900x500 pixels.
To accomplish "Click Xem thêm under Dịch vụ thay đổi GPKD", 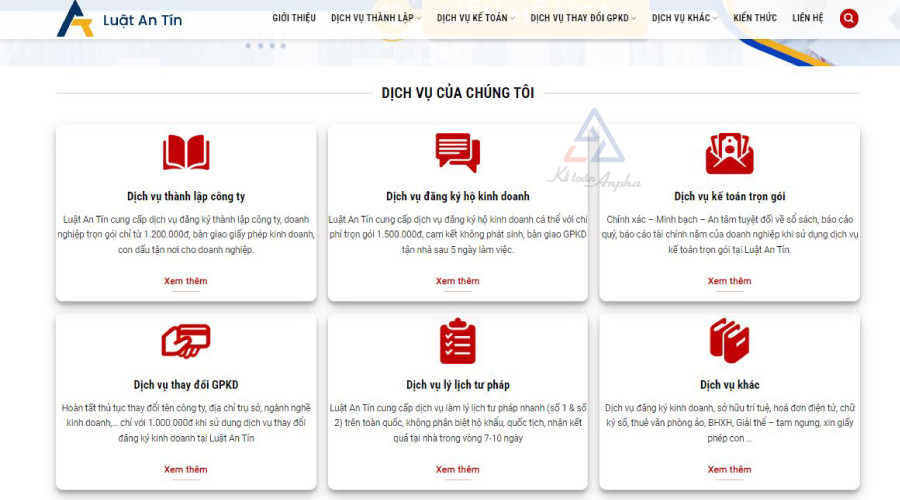I will click(x=185, y=469).
